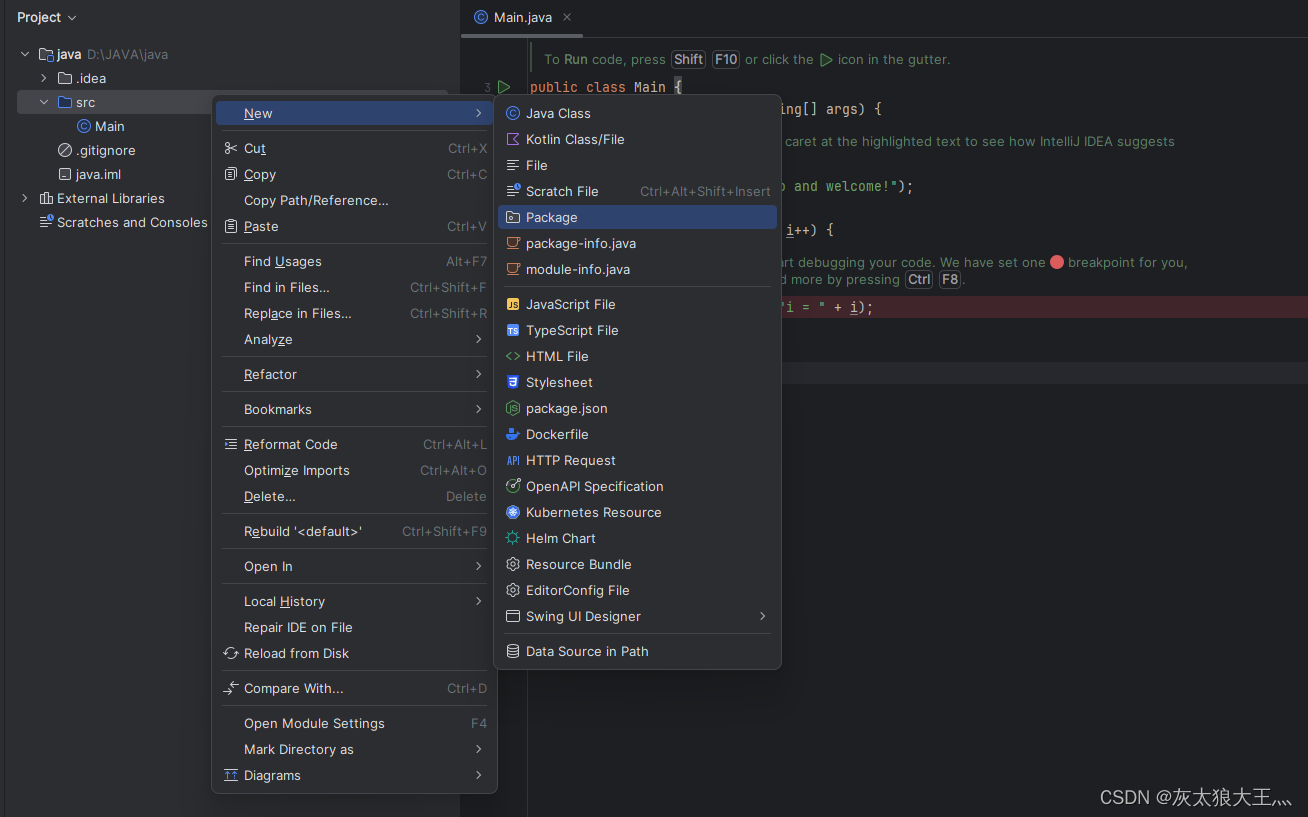Image resolution: width=1308 pixels, height=817 pixels.
Task: Click the Helm Chart icon
Action: [513, 538]
